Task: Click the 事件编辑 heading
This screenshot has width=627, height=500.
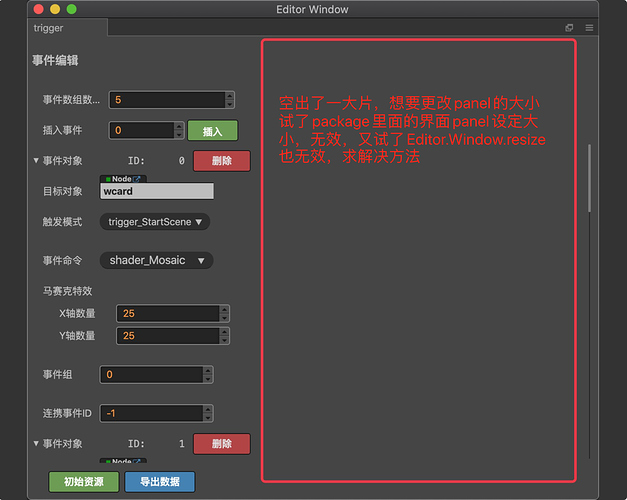Action: [x=55, y=60]
